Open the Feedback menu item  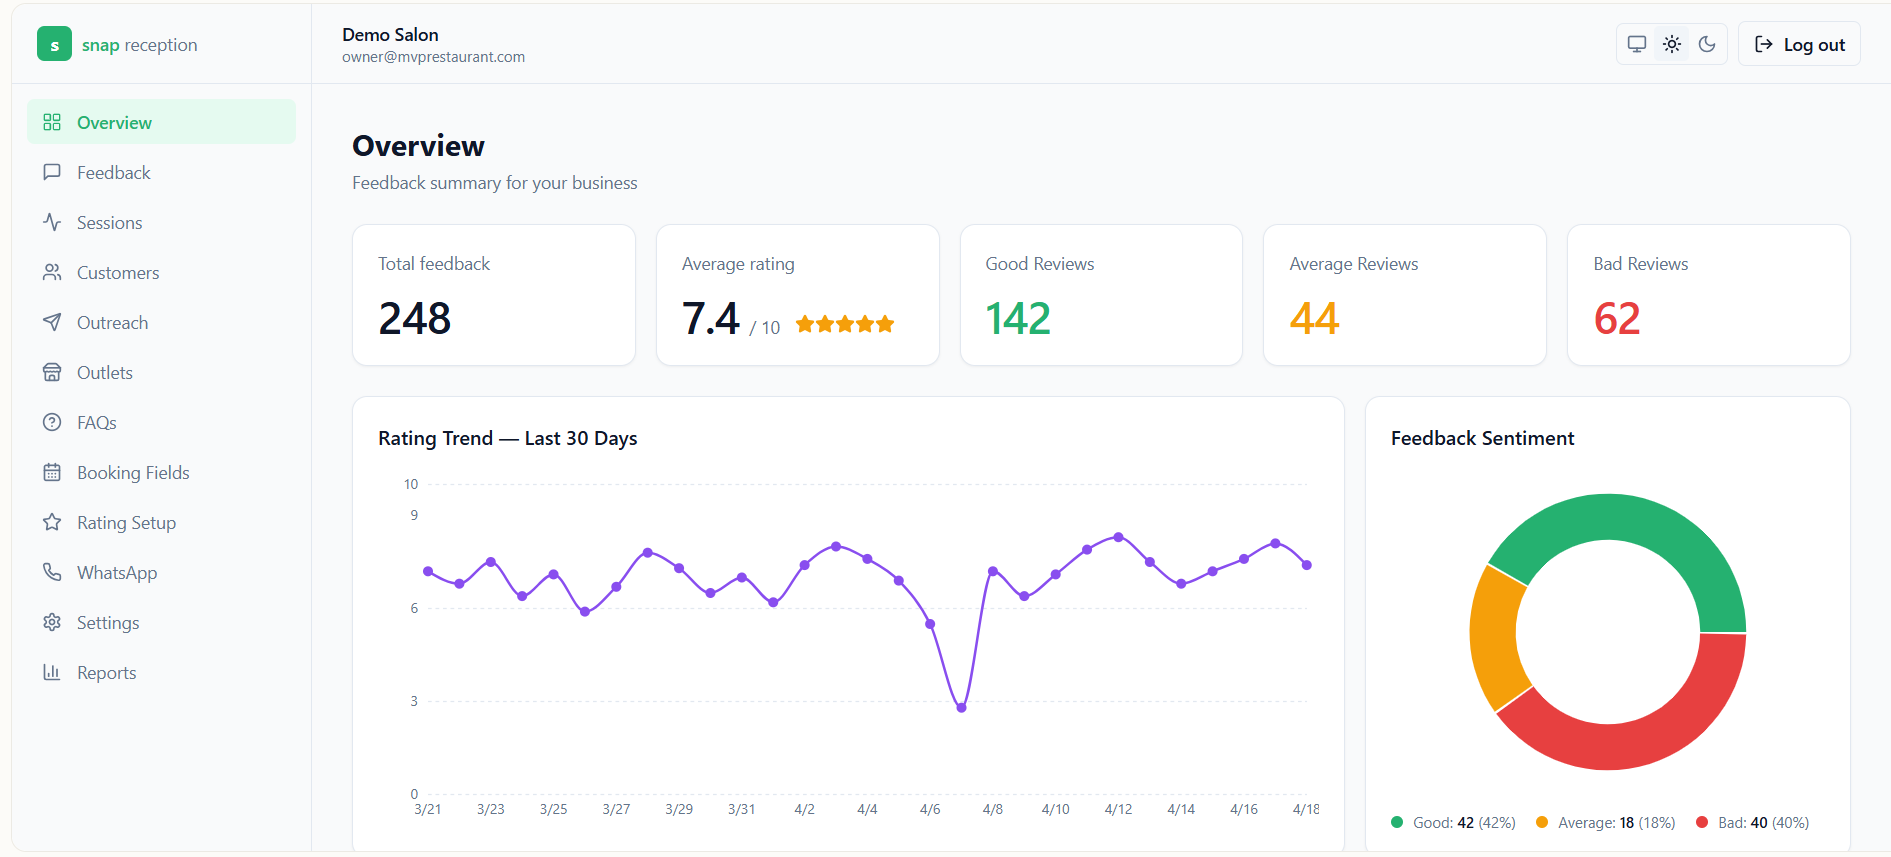coord(161,172)
